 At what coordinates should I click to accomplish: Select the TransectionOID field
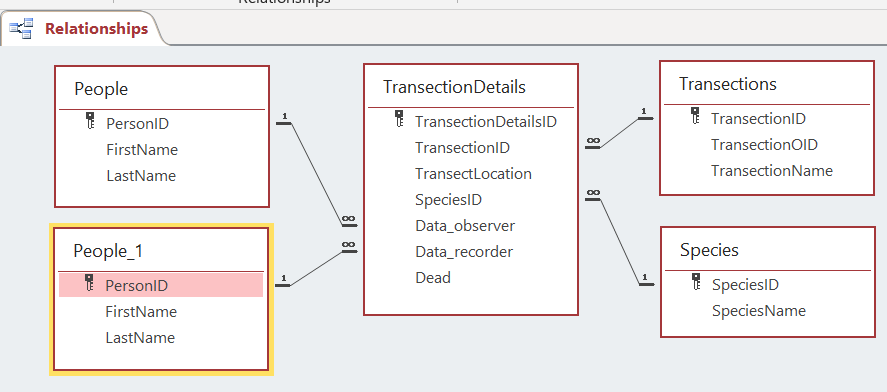point(765,145)
